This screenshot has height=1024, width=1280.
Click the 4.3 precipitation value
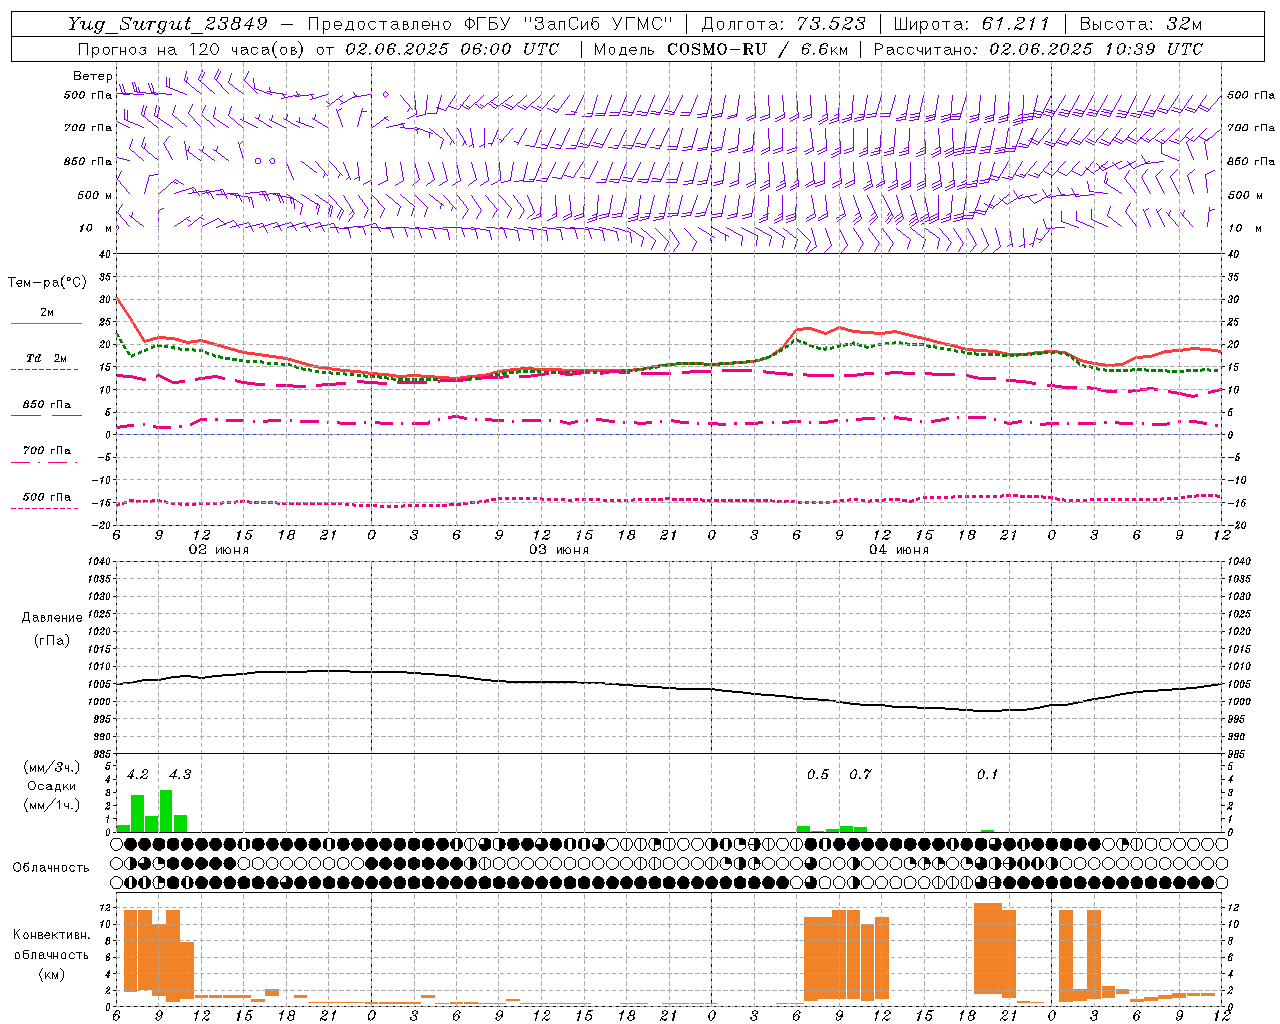coord(180,774)
